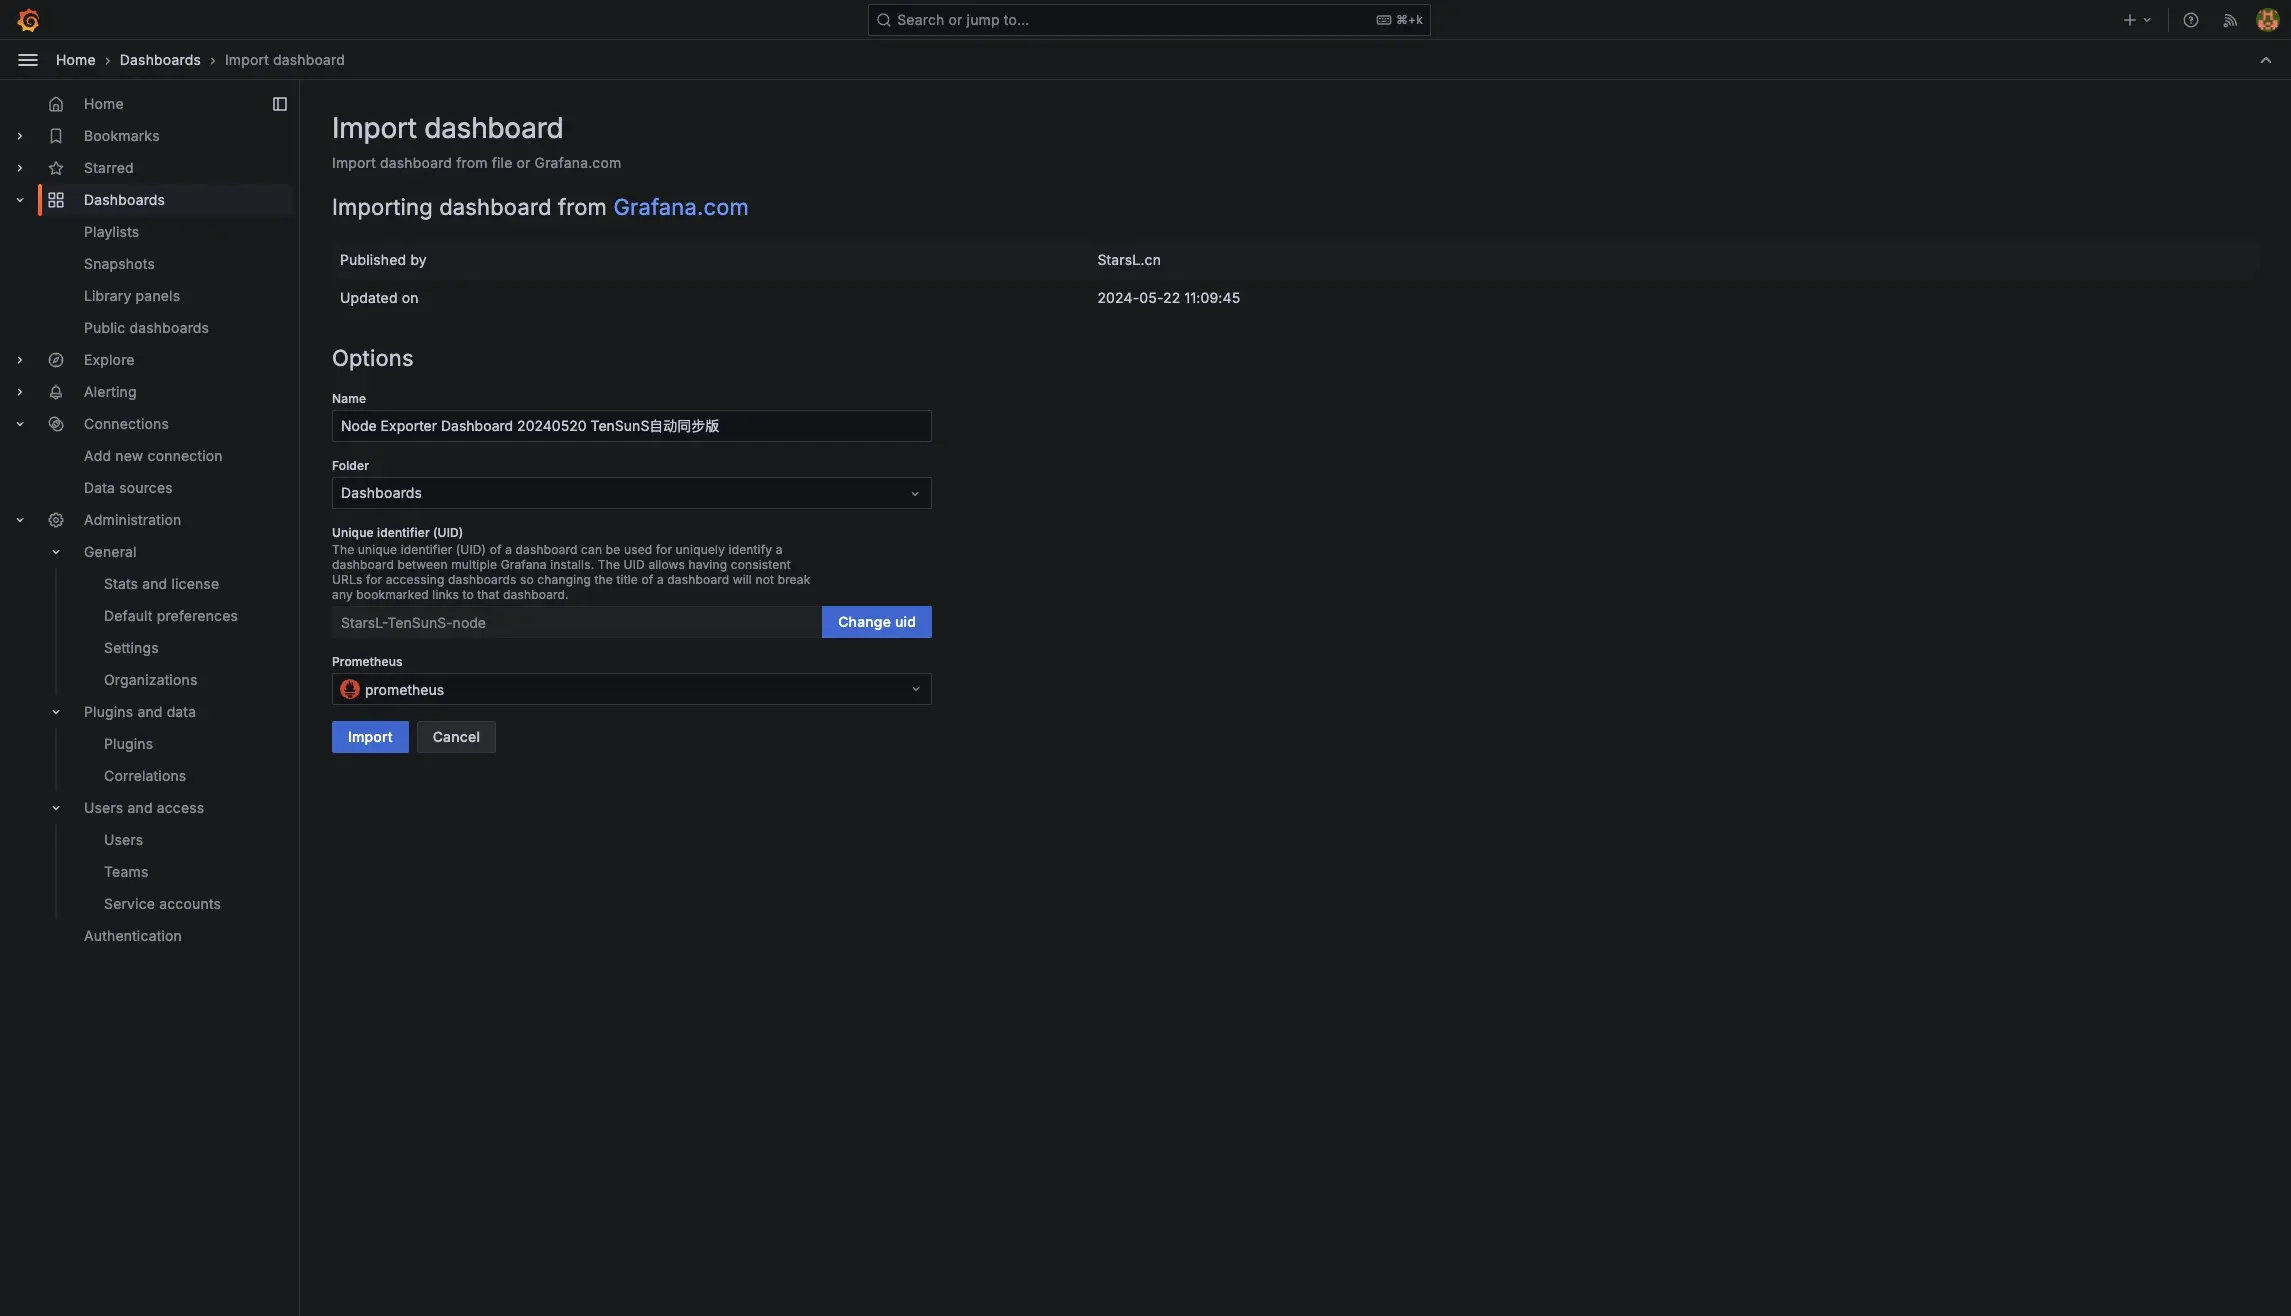Image resolution: width=2291 pixels, height=1316 pixels.
Task: Collapse the Plugins and data section
Action: (x=56, y=712)
